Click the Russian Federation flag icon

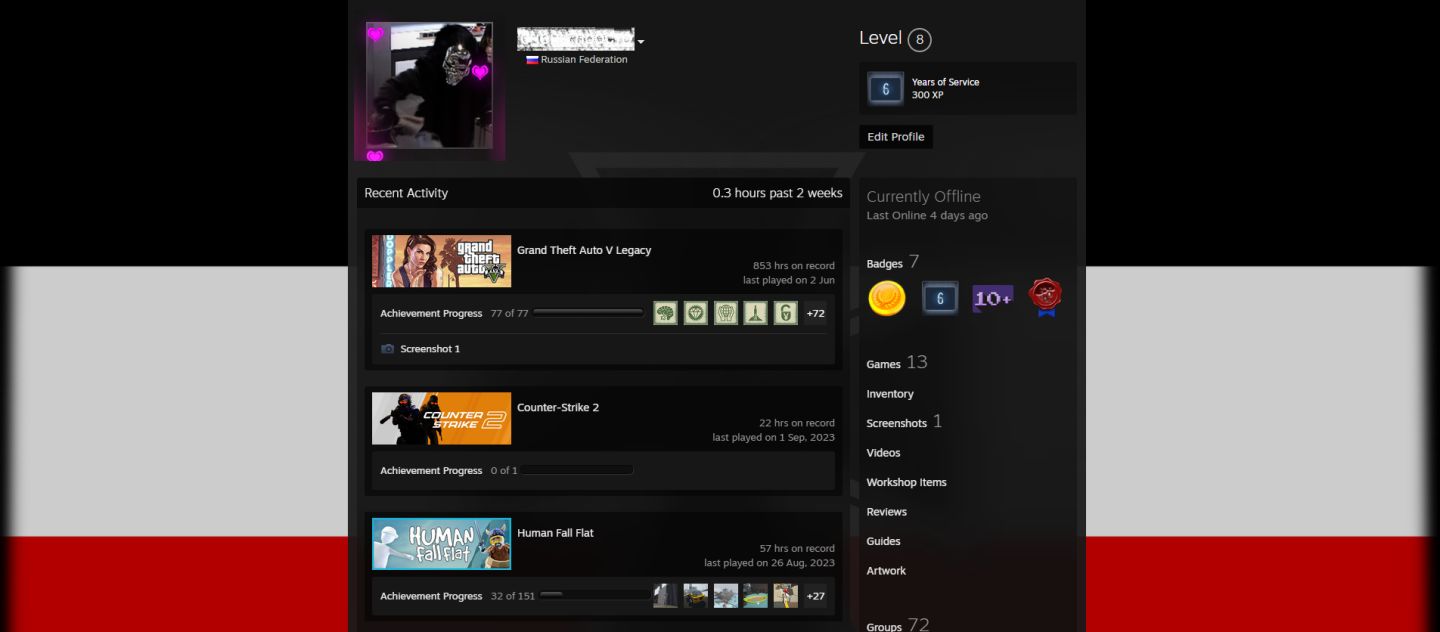532,60
